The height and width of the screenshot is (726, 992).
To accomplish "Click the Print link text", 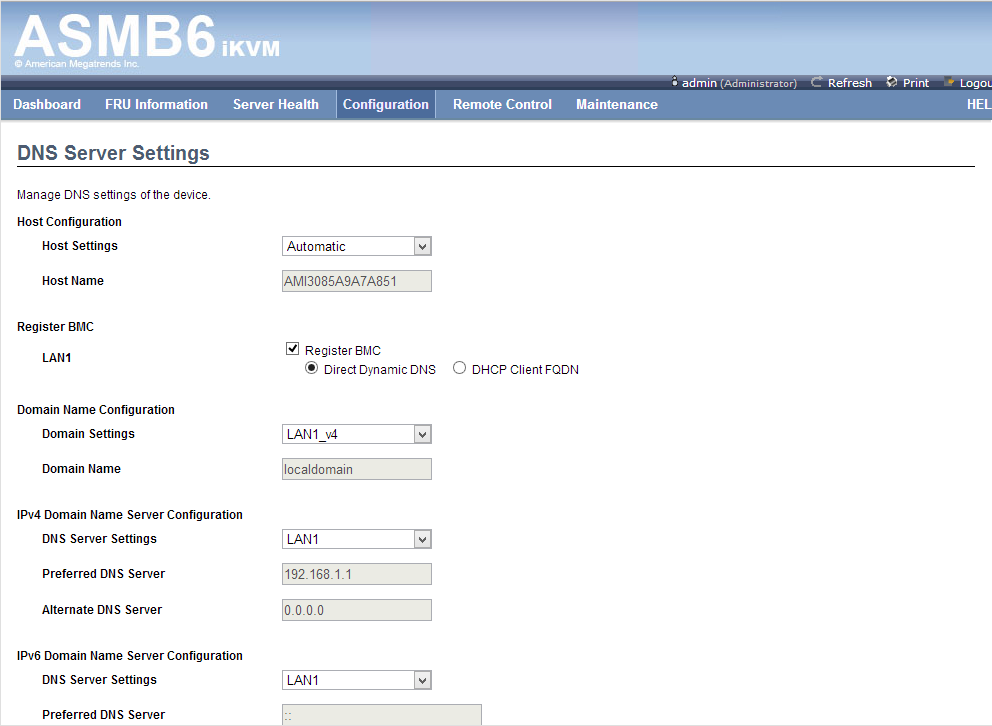I will pyautogui.click(x=915, y=83).
